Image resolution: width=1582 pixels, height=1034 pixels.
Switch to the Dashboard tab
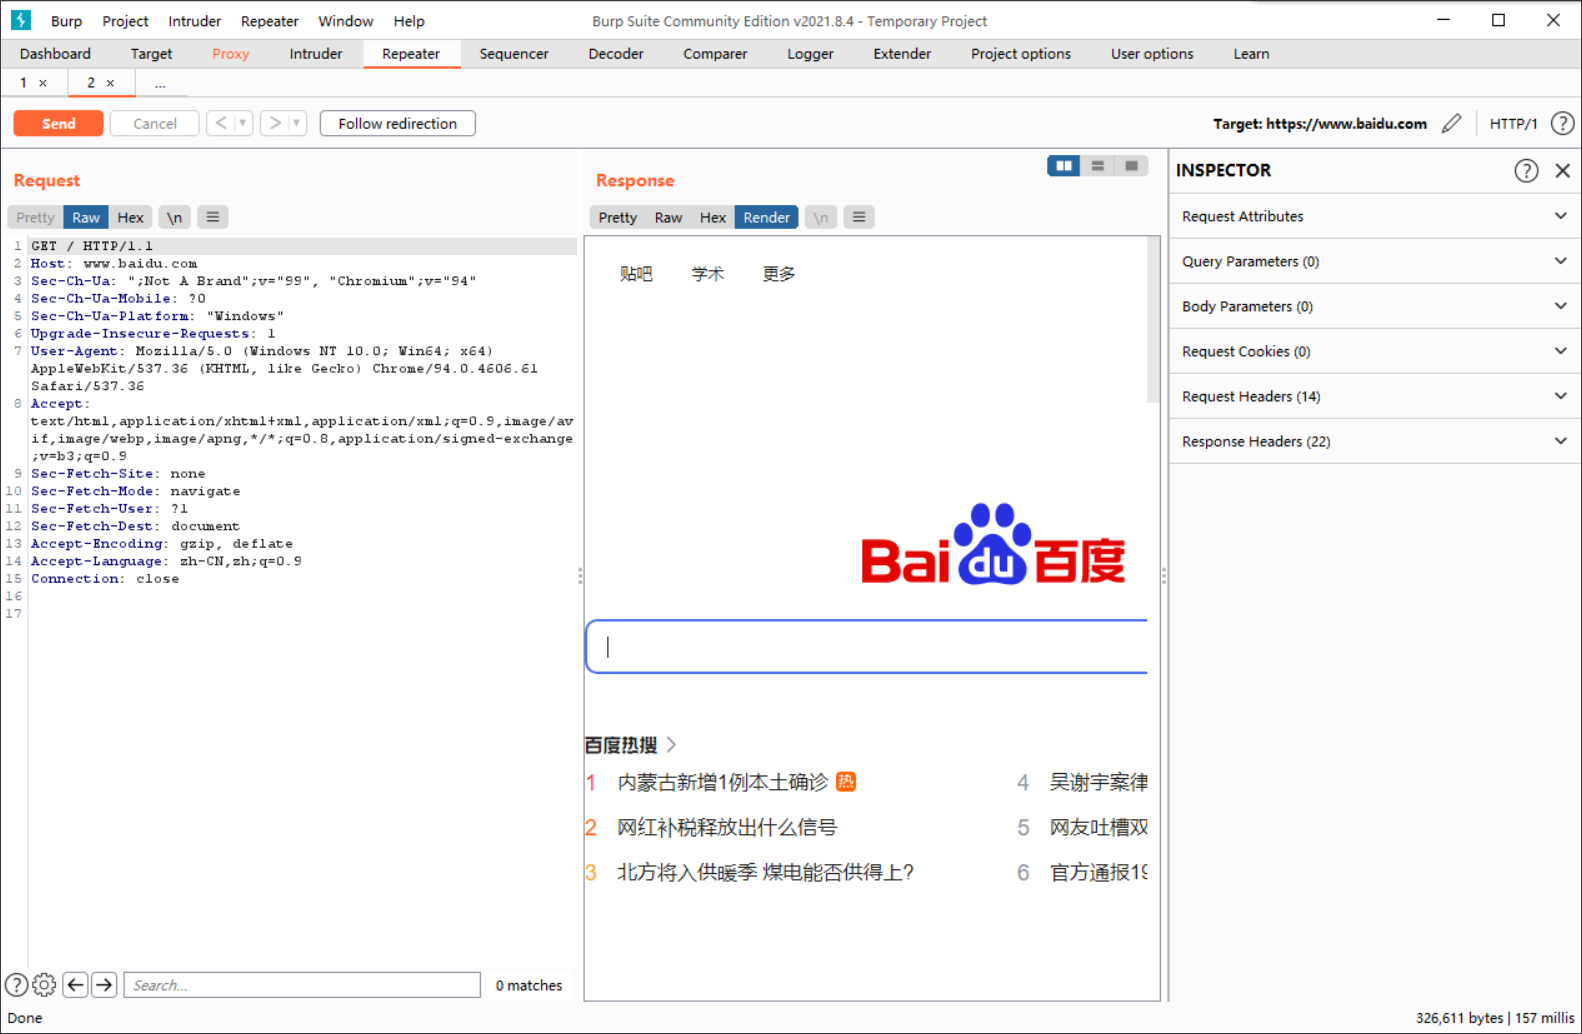[x=55, y=54]
